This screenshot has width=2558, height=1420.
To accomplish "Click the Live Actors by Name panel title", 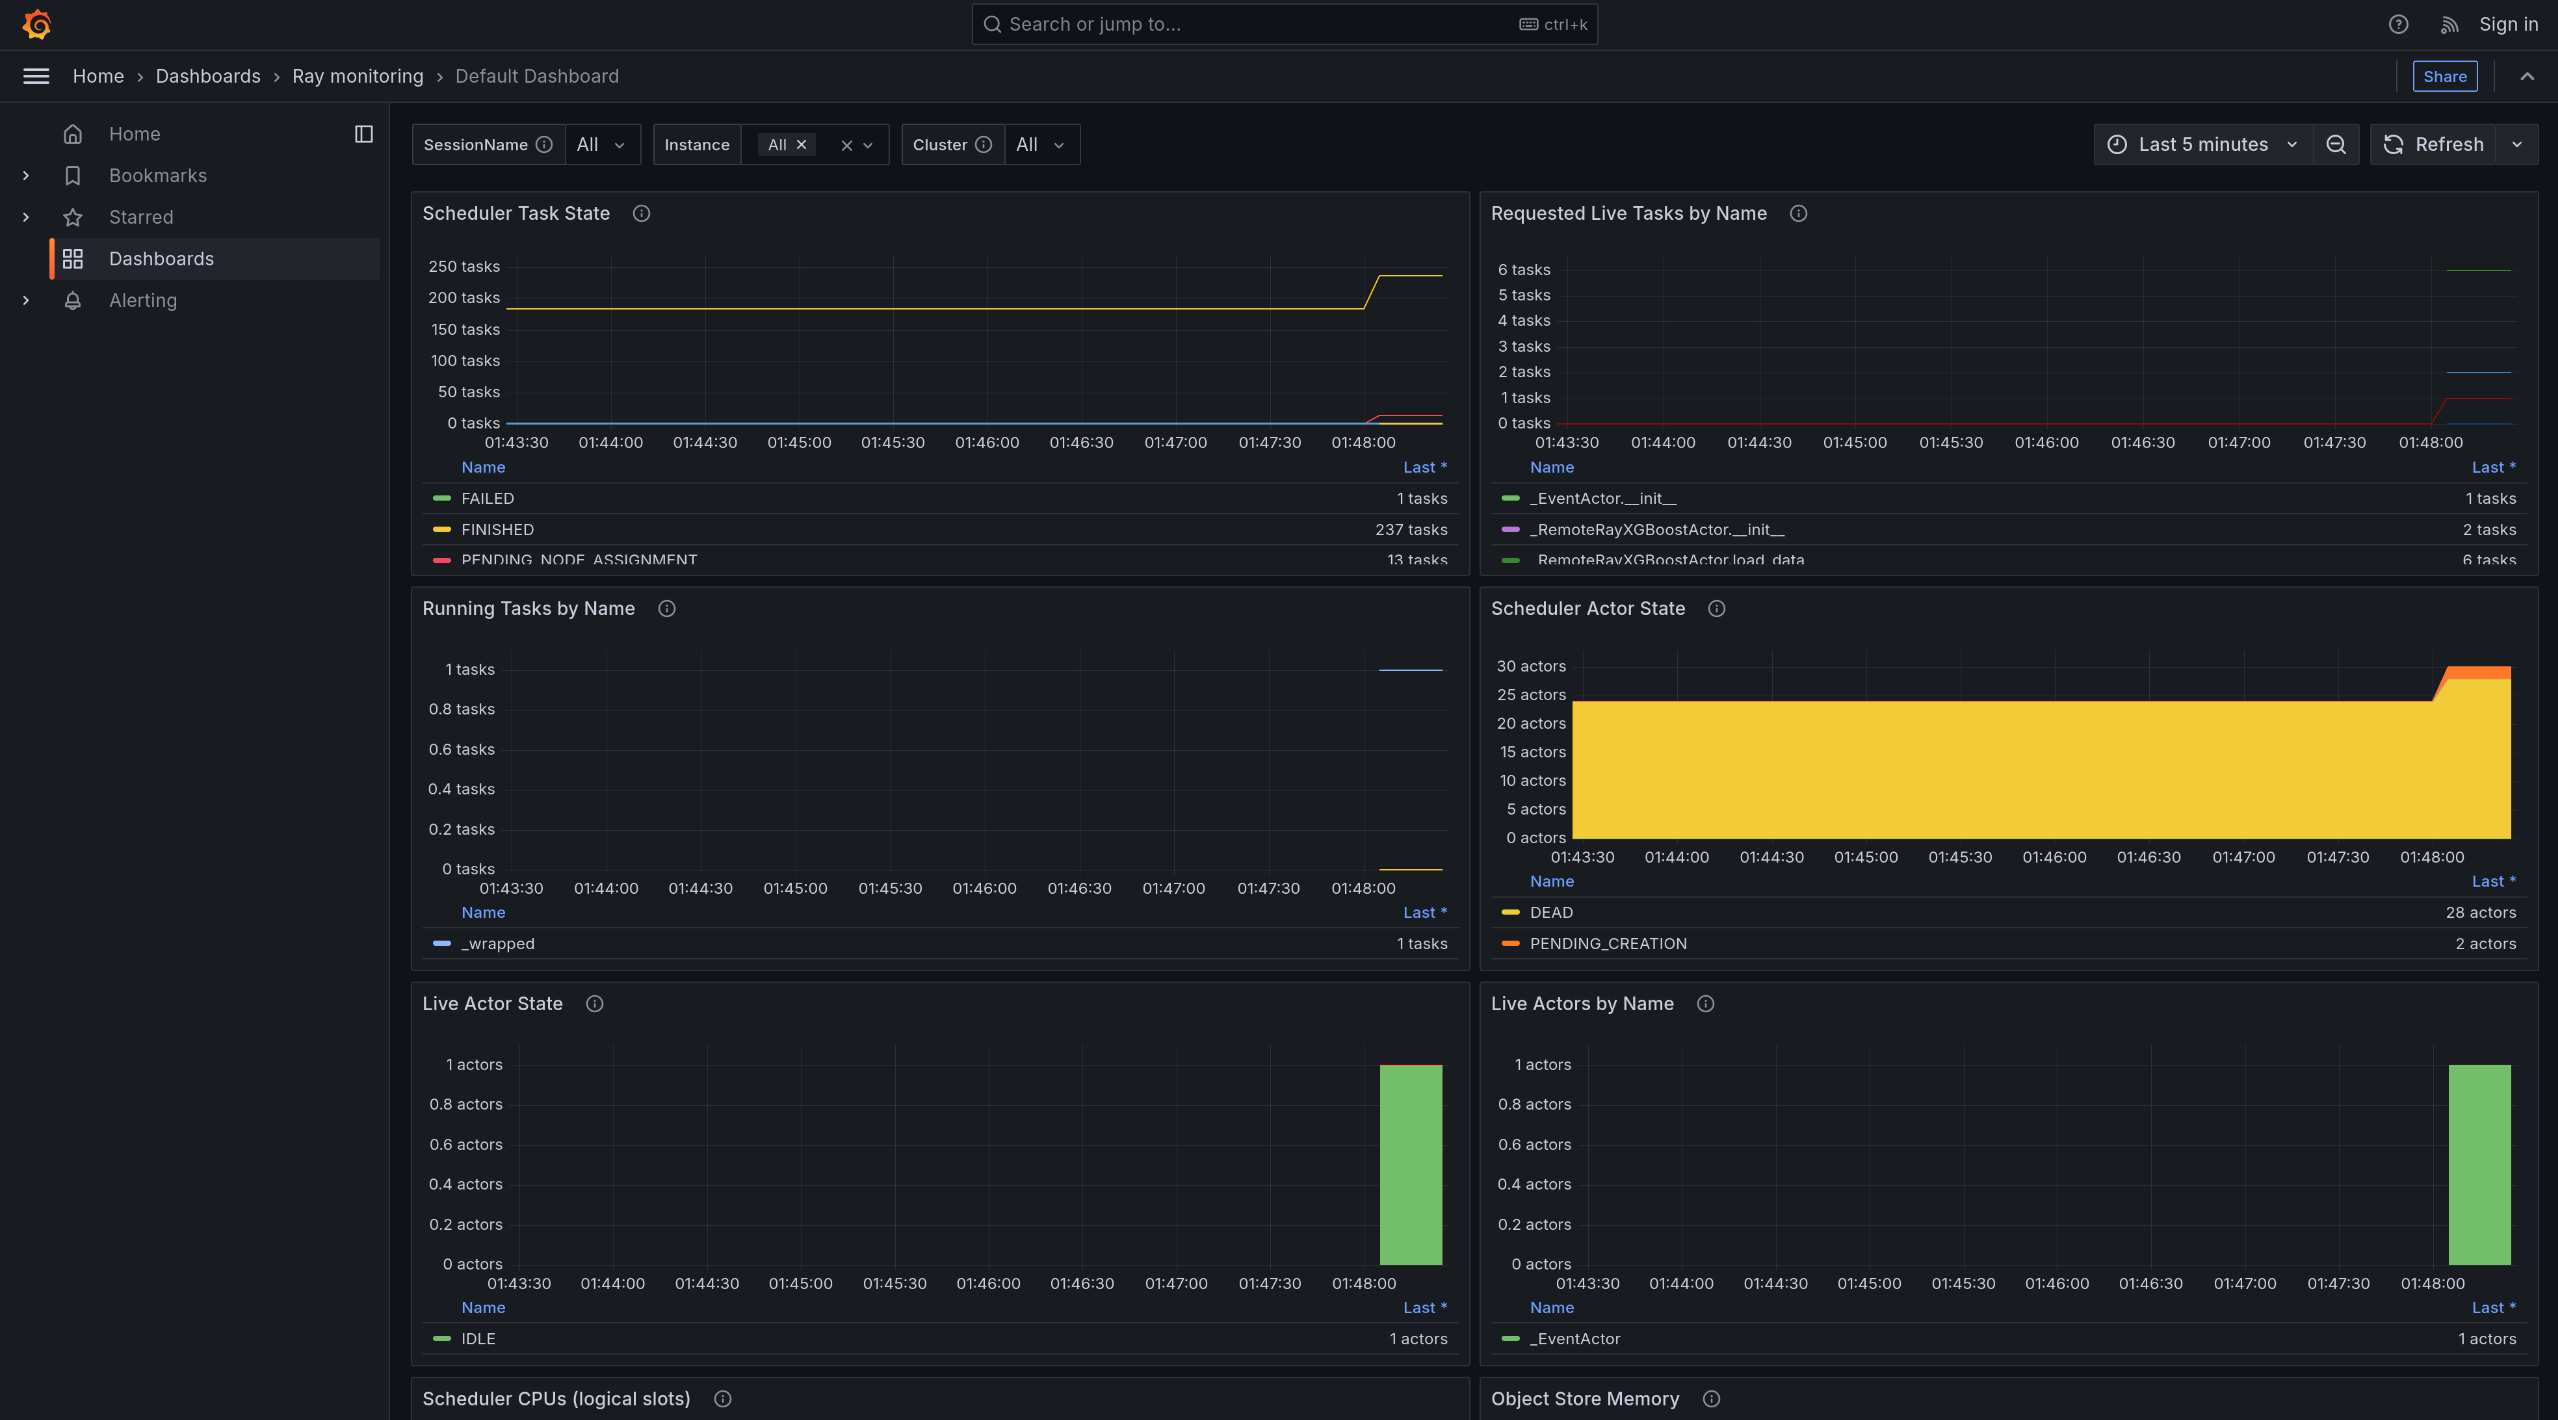I will [1582, 1003].
